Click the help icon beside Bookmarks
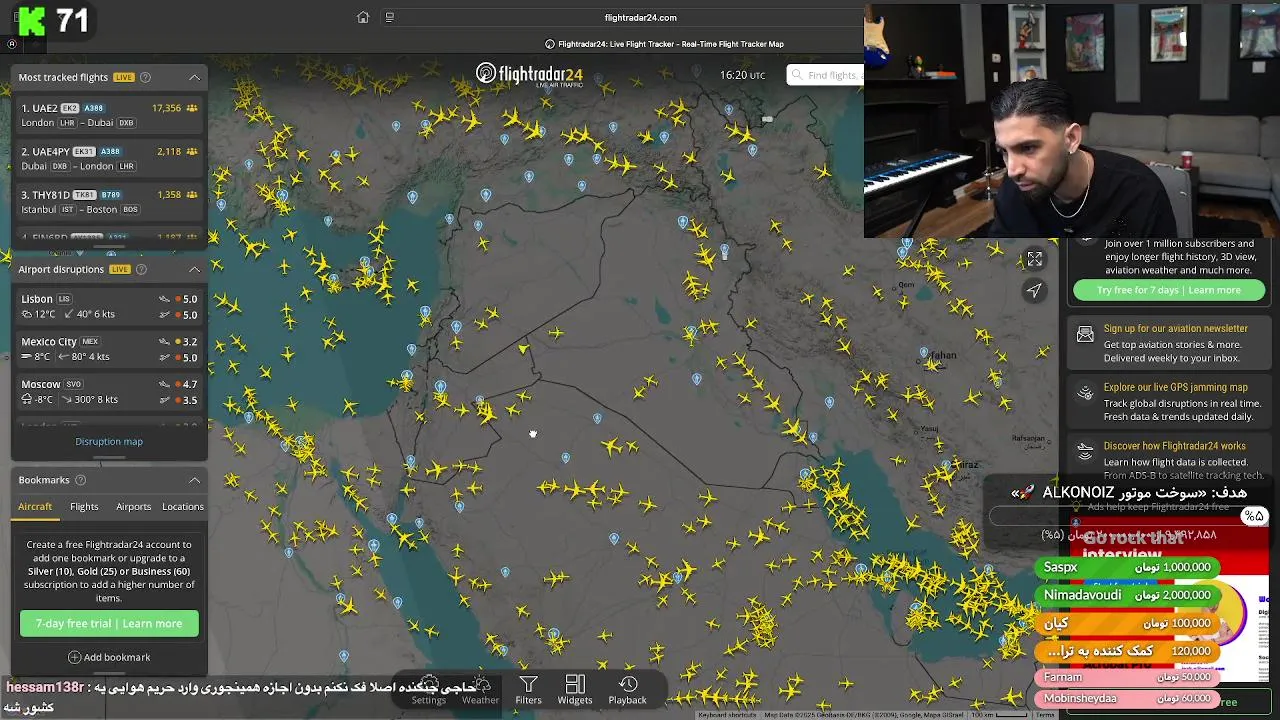 tap(80, 480)
